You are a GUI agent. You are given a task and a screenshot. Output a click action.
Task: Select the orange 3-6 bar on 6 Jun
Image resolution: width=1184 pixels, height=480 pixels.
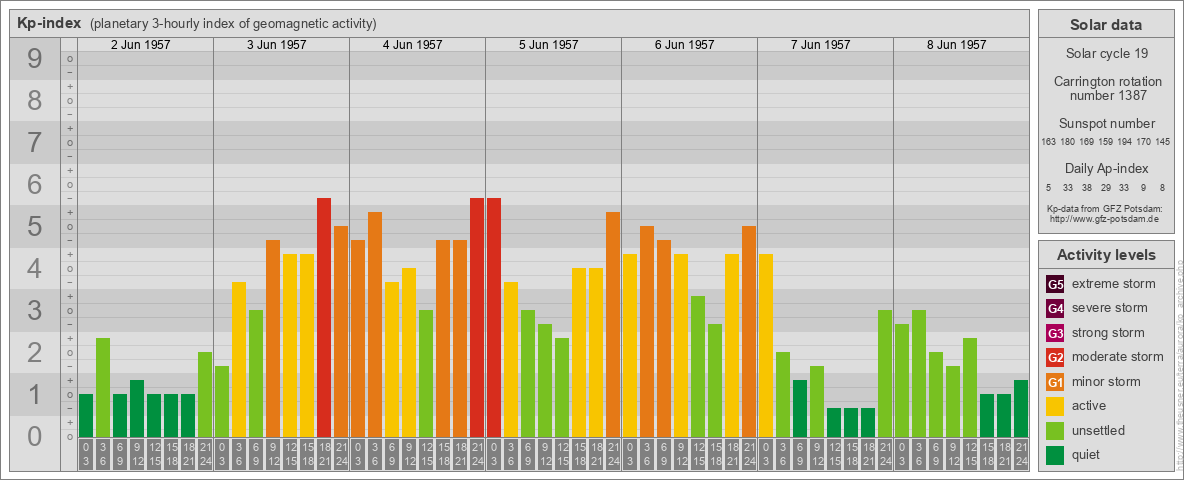[x=647, y=331]
